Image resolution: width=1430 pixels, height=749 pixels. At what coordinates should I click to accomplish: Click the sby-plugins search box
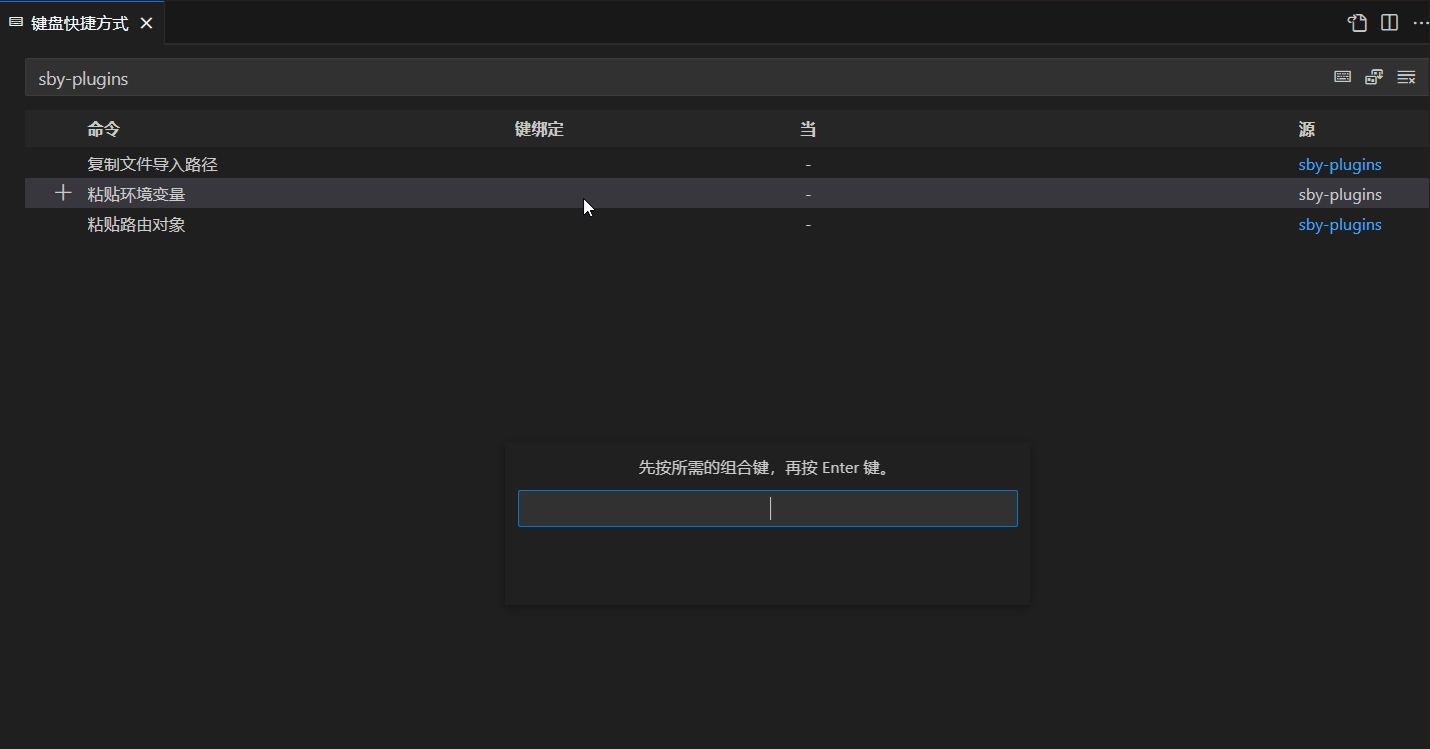point(600,78)
